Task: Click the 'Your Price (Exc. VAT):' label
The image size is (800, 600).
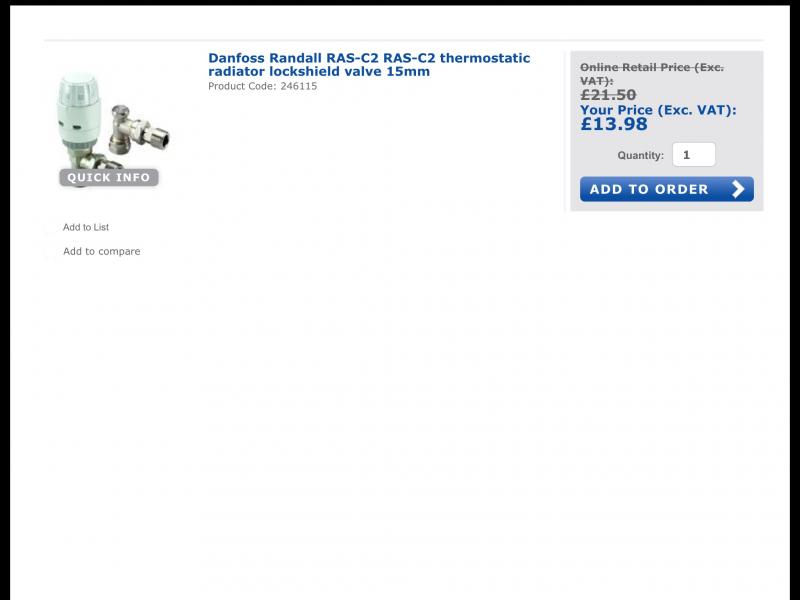Action: (x=658, y=110)
